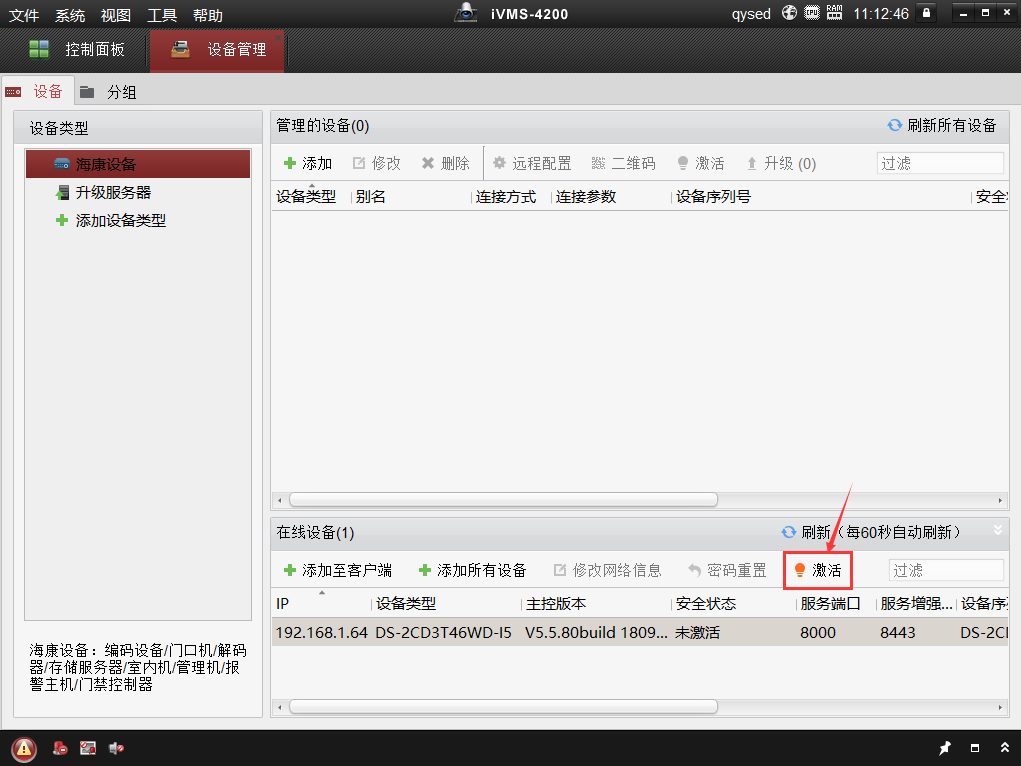The width and height of the screenshot is (1021, 766).
Task: Click the network globe status icon
Action: 789,14
